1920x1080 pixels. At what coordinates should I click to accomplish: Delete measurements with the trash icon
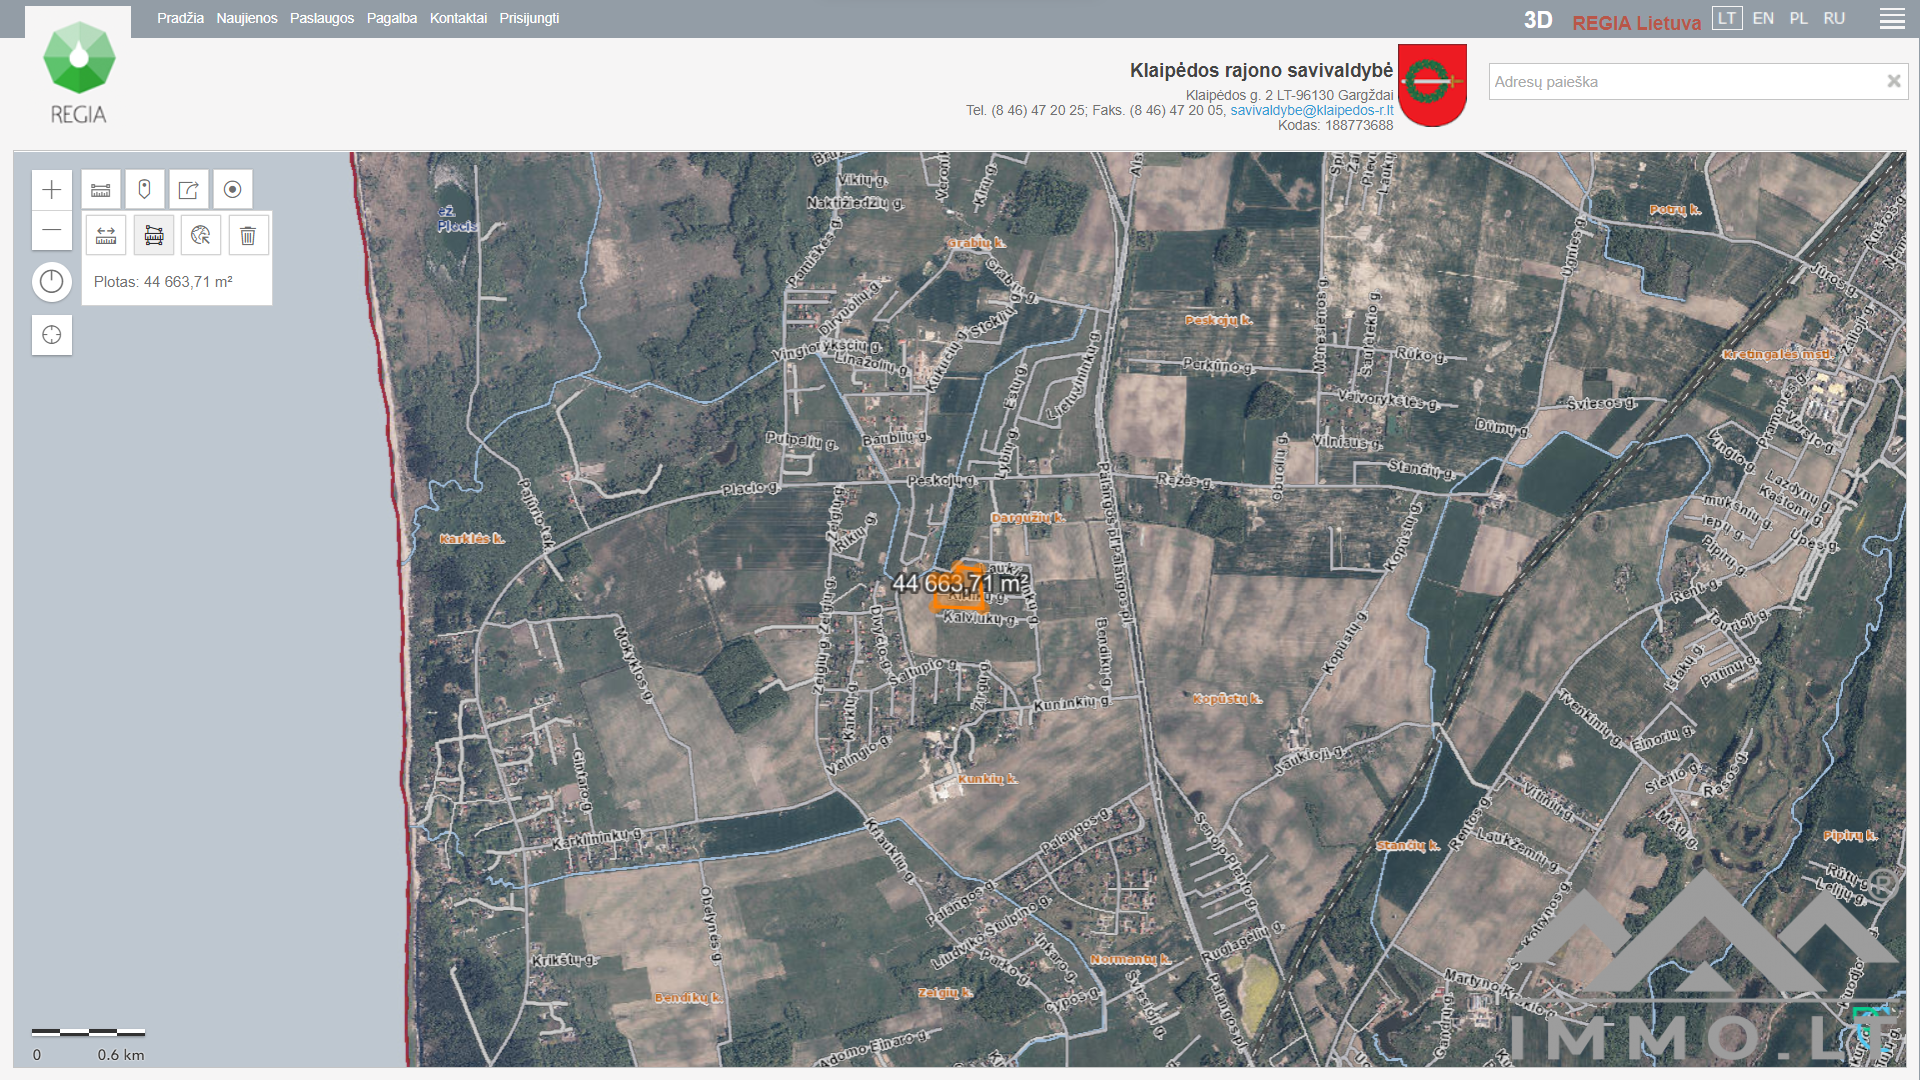pyautogui.click(x=248, y=235)
